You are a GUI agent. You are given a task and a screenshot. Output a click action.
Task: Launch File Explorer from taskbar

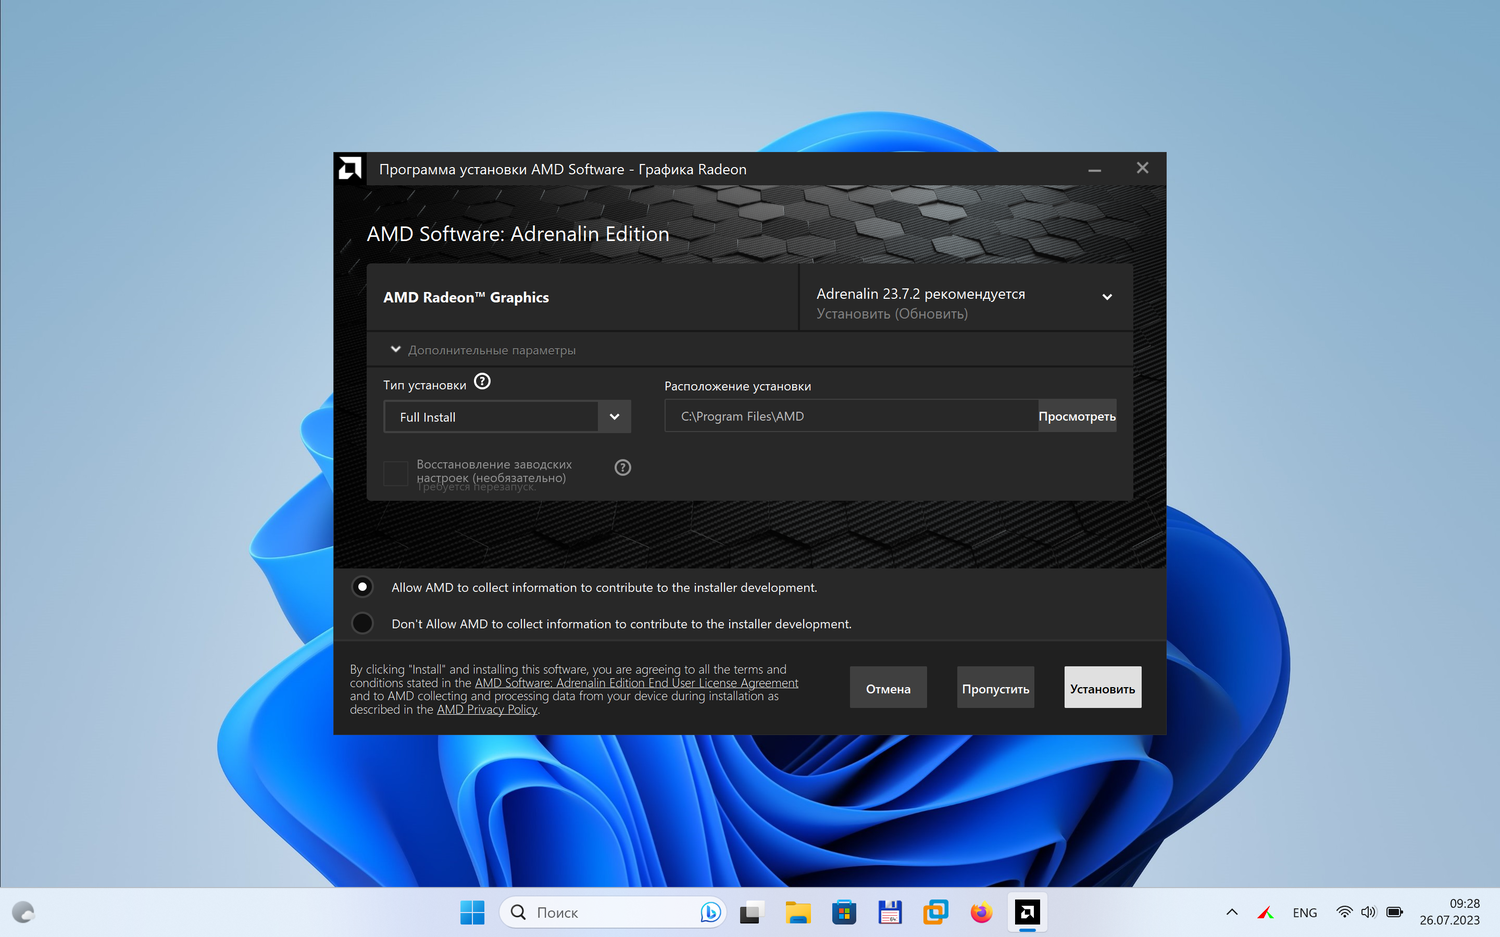point(797,912)
